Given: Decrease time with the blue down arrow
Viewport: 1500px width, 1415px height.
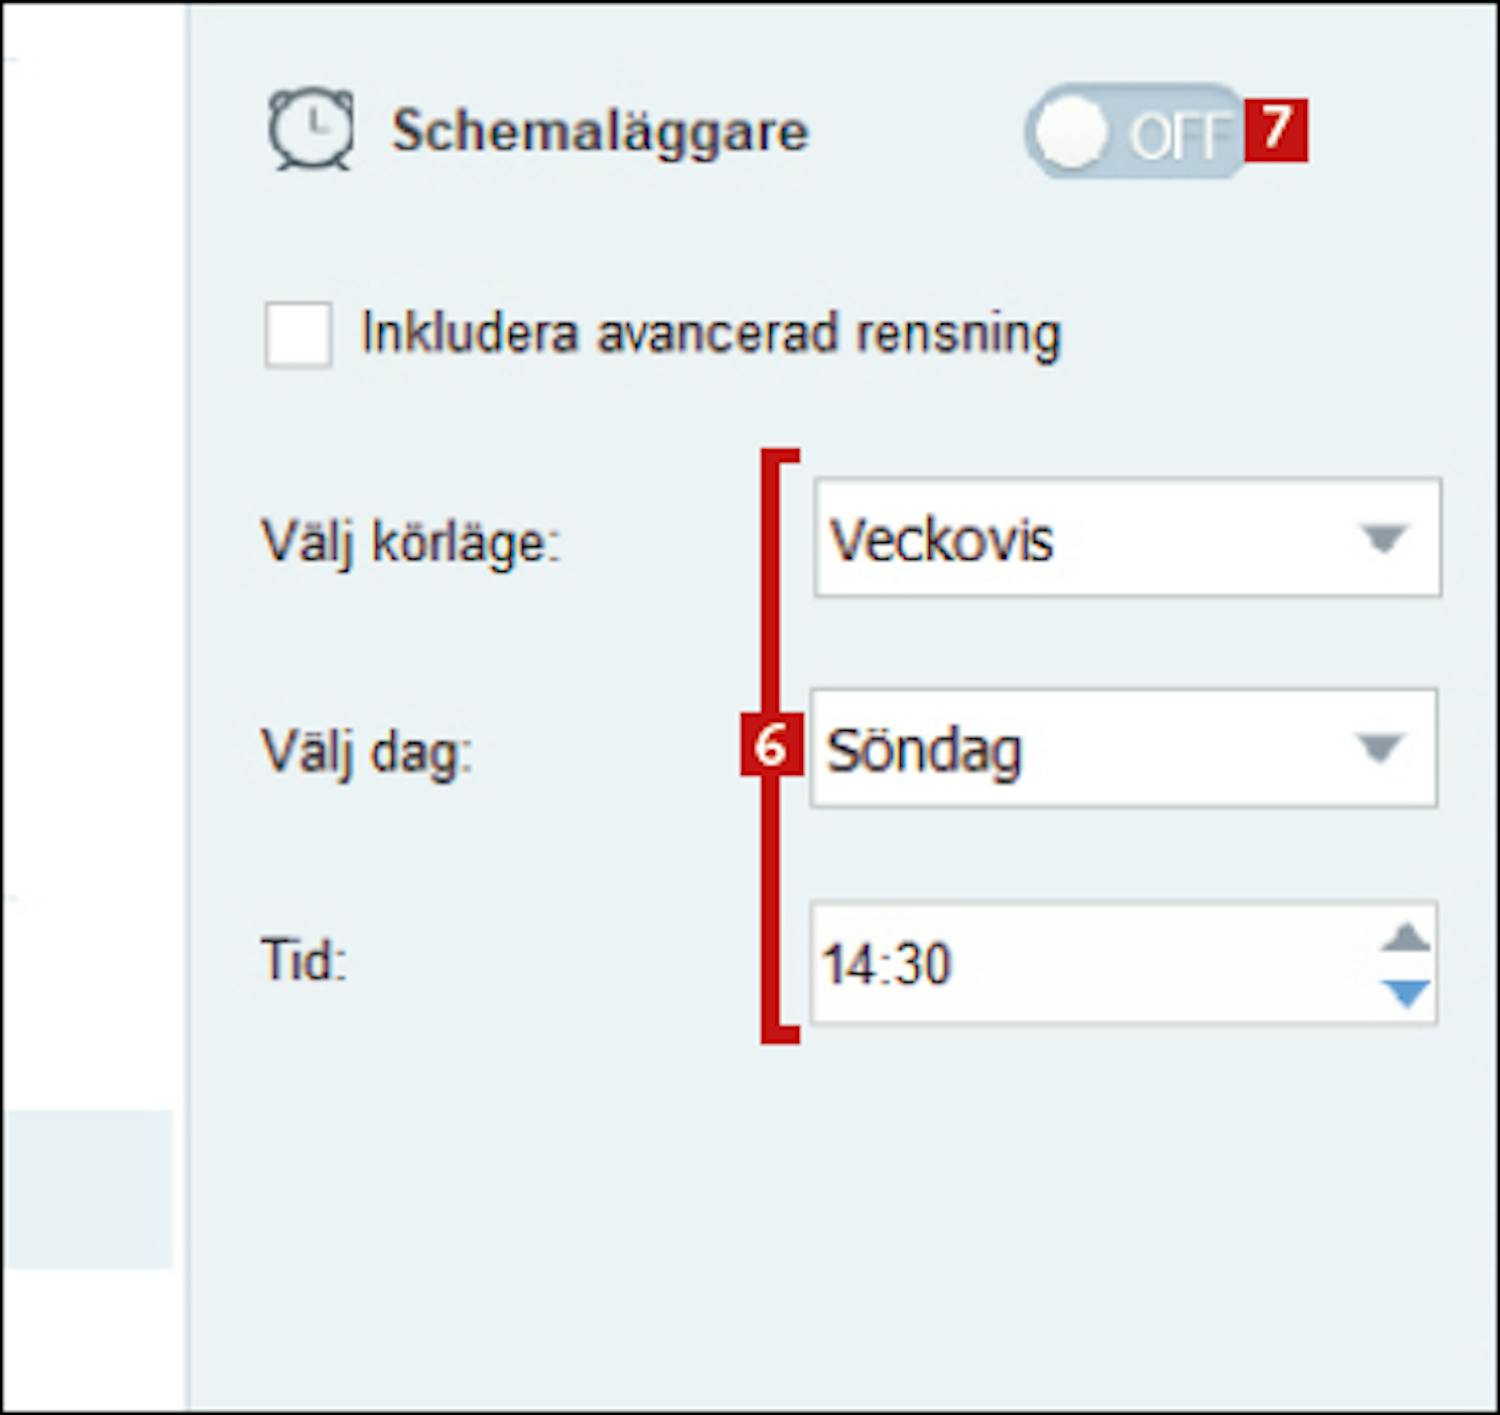Looking at the screenshot, I should coord(1407,993).
